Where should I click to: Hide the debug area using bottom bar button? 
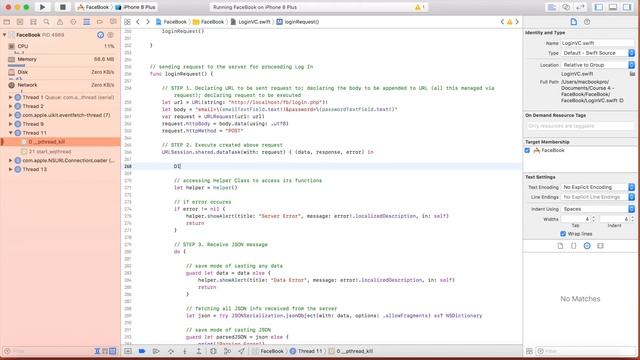tap(128, 351)
